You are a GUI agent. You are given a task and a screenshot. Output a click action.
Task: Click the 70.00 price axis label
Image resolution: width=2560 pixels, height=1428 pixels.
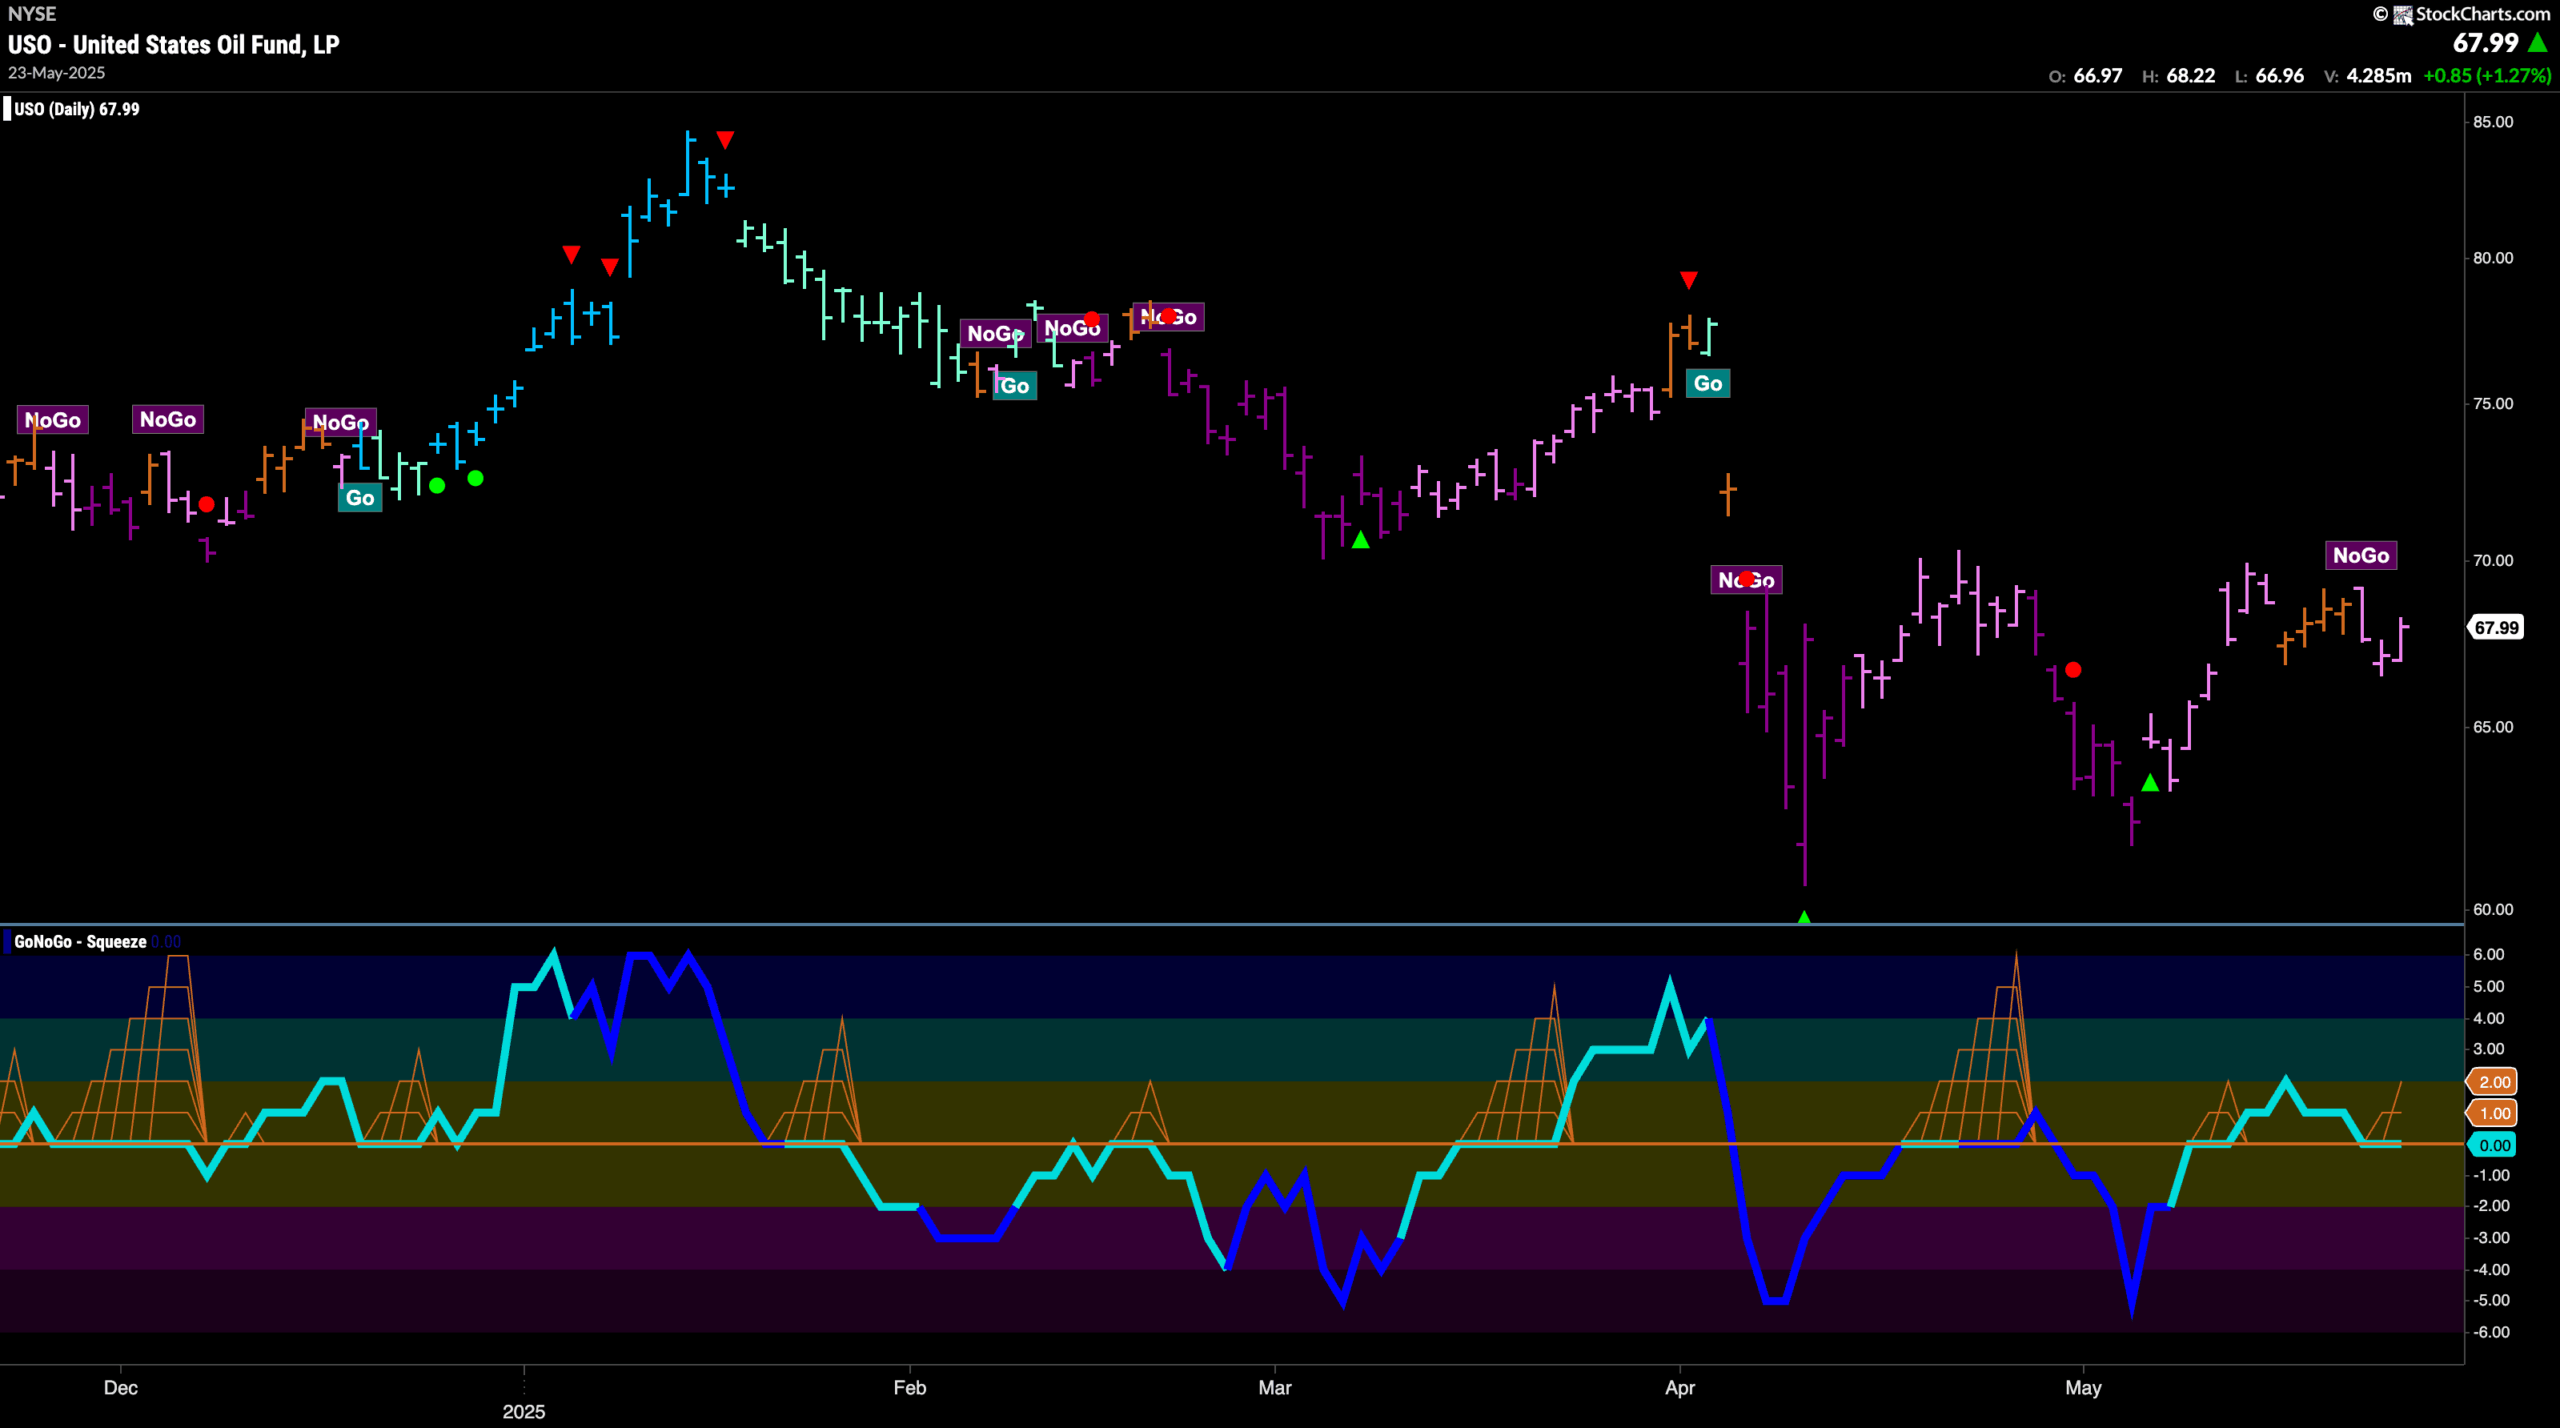2493,560
